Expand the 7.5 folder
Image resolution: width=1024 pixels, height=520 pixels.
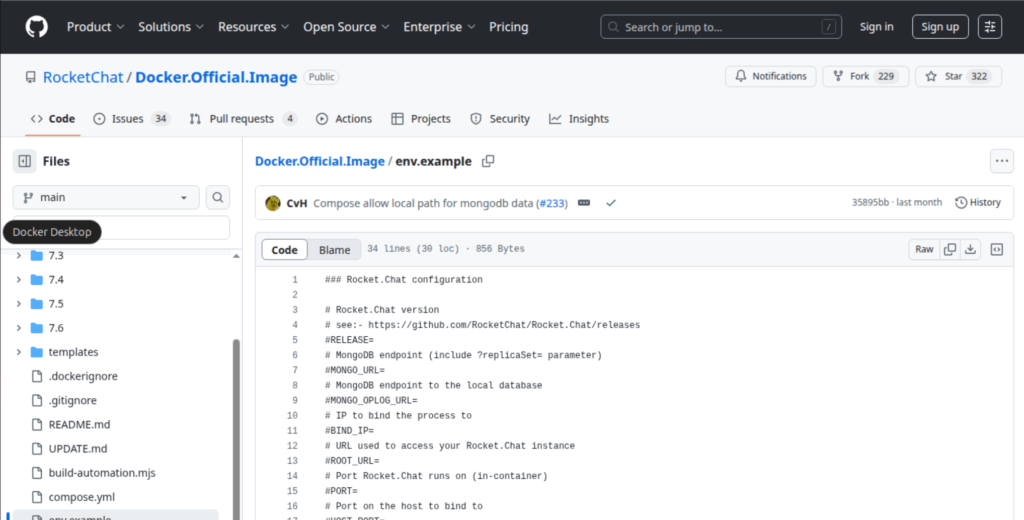[18, 304]
